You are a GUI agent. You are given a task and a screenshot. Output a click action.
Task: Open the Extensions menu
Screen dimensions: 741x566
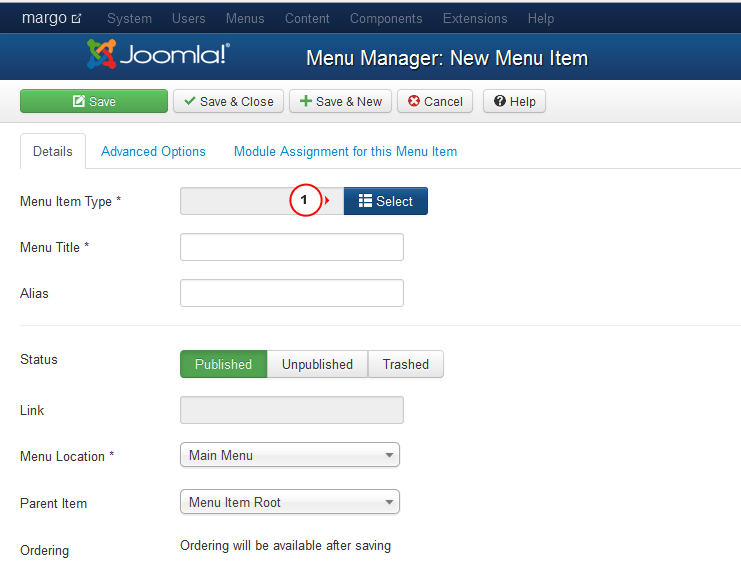pos(475,18)
